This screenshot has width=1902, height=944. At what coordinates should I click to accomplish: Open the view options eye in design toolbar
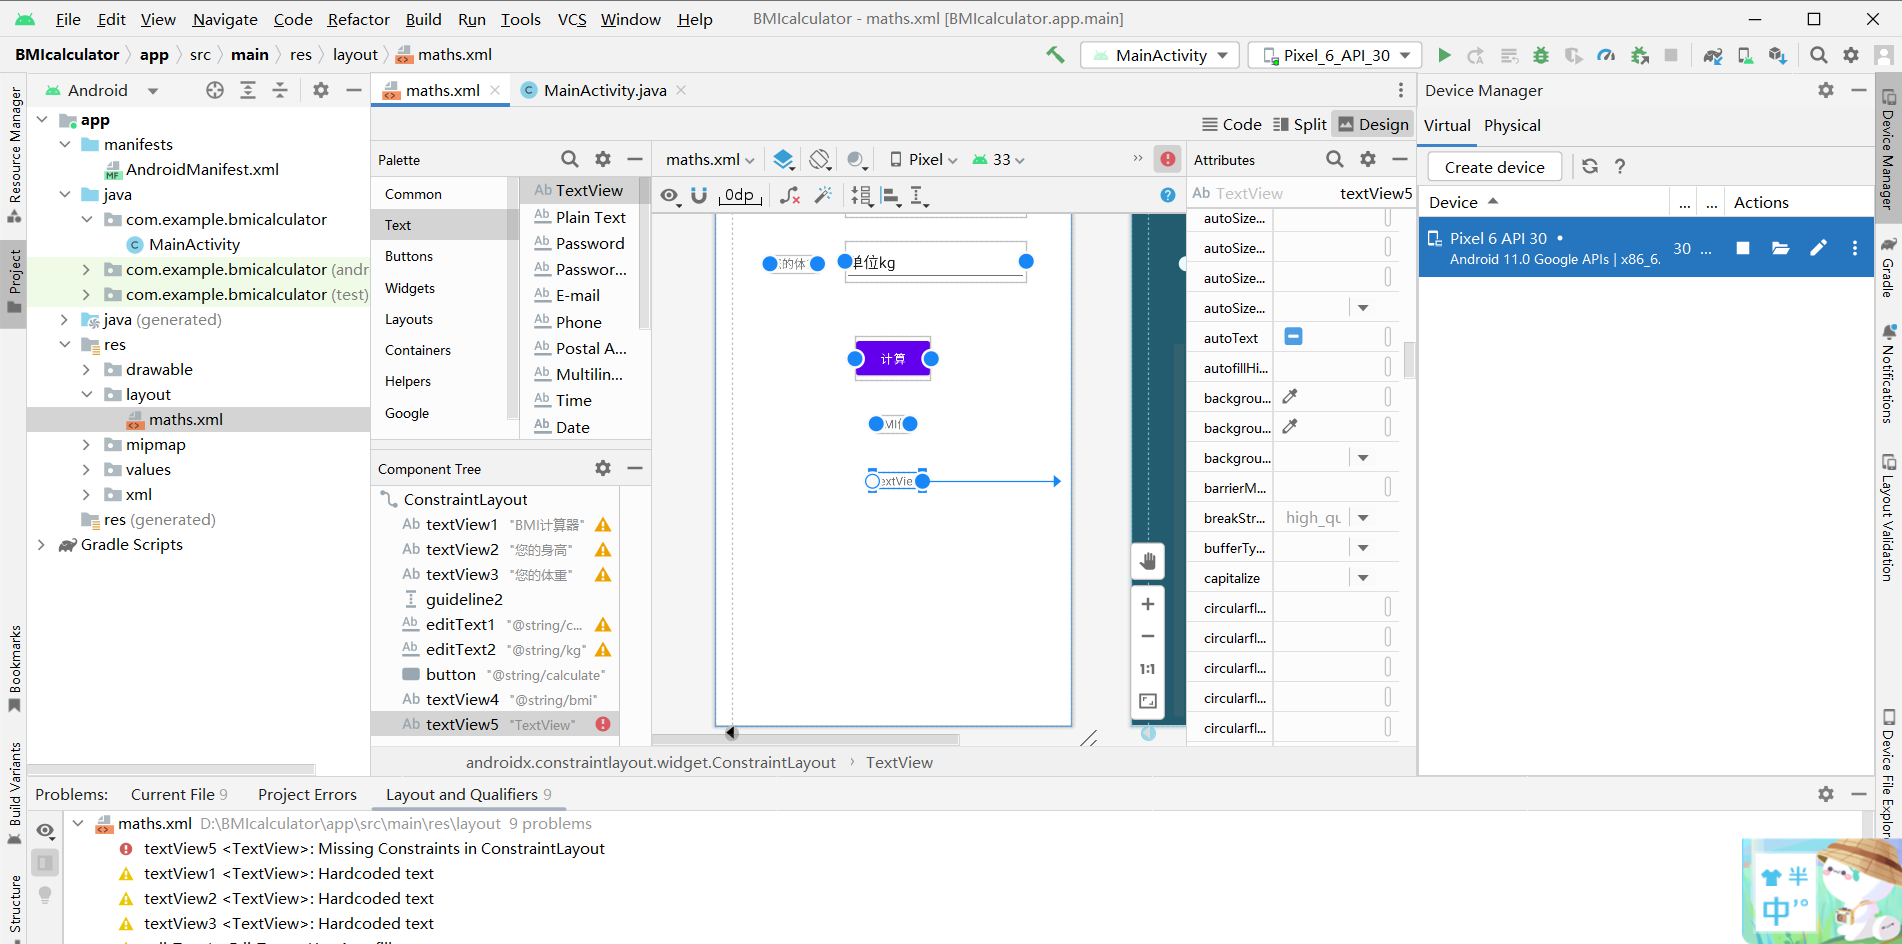[670, 195]
